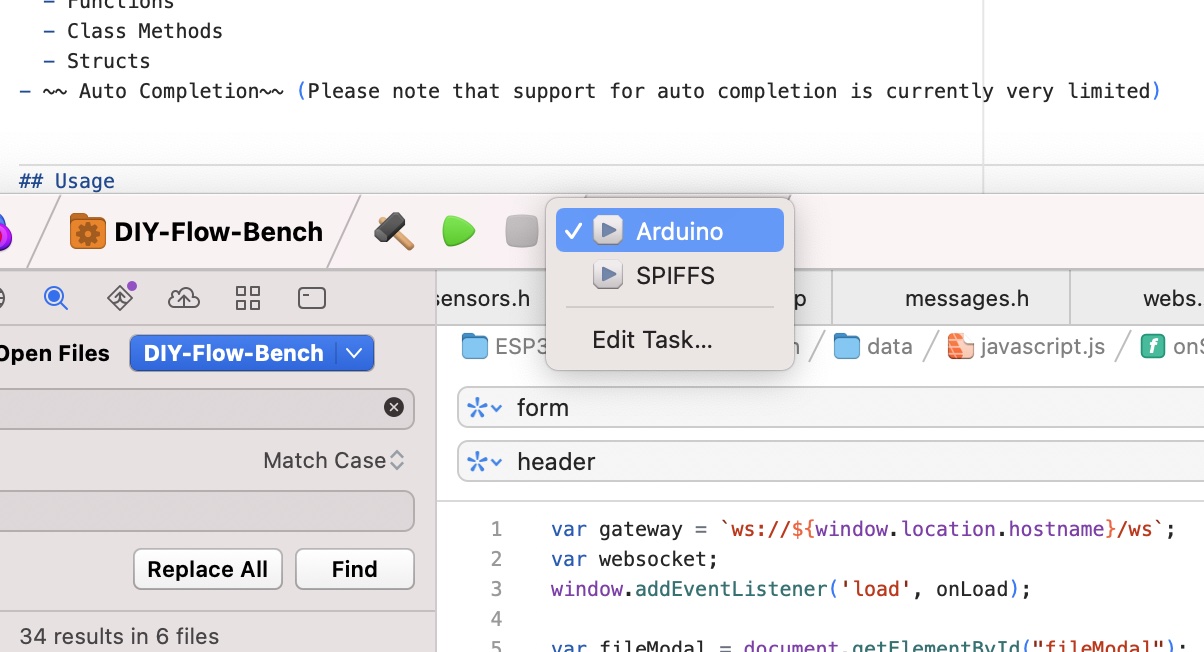1204x652 pixels.
Task: Click into the replace text field
Action: 205,511
